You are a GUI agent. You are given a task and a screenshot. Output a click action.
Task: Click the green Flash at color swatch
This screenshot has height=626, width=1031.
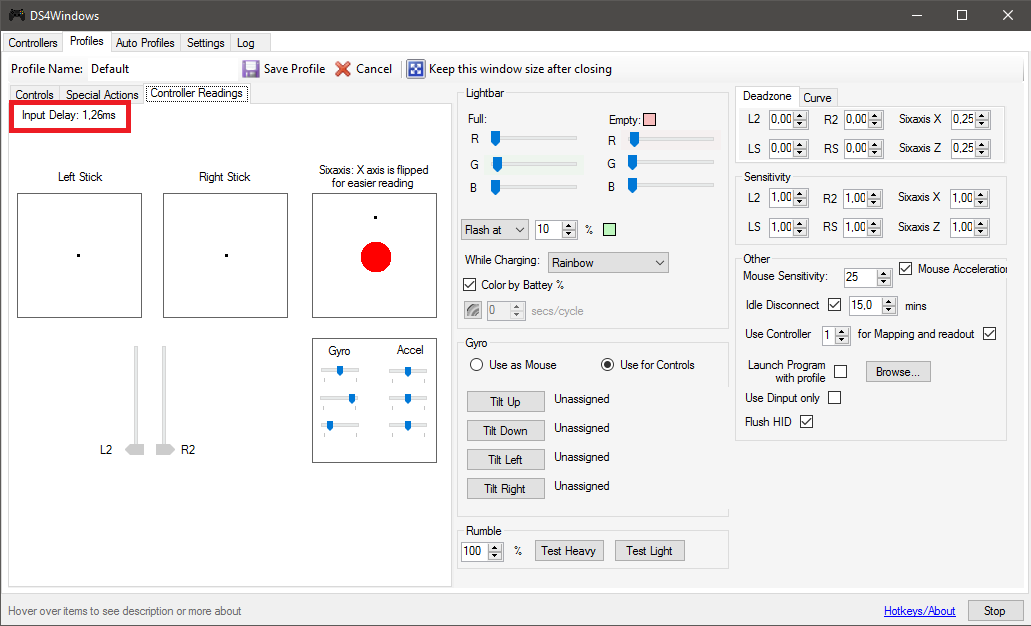pyautogui.click(x=610, y=229)
